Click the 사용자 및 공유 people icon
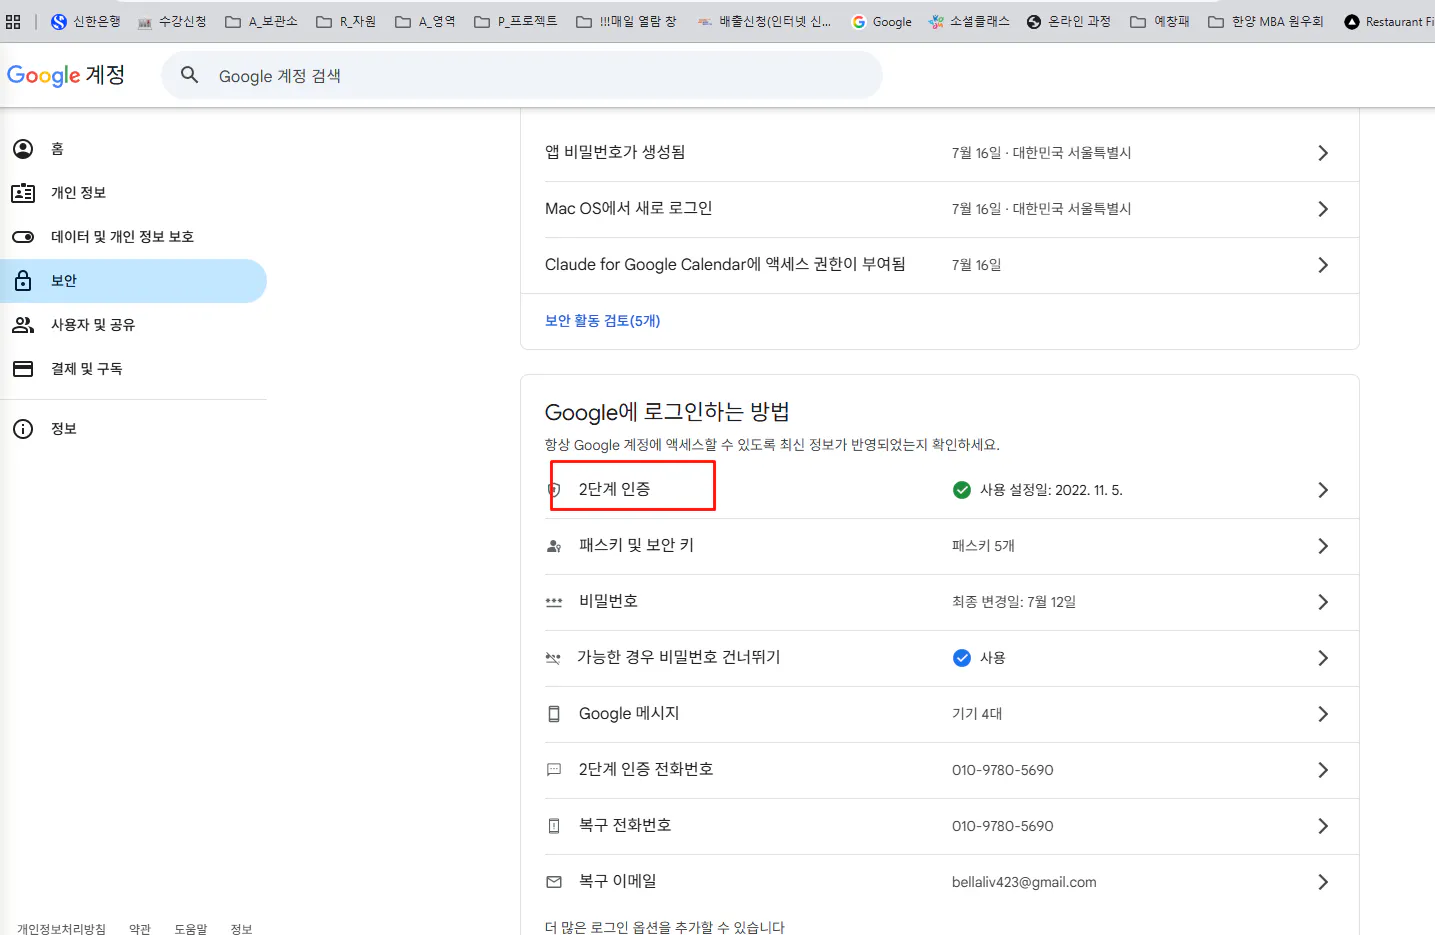 coord(23,325)
